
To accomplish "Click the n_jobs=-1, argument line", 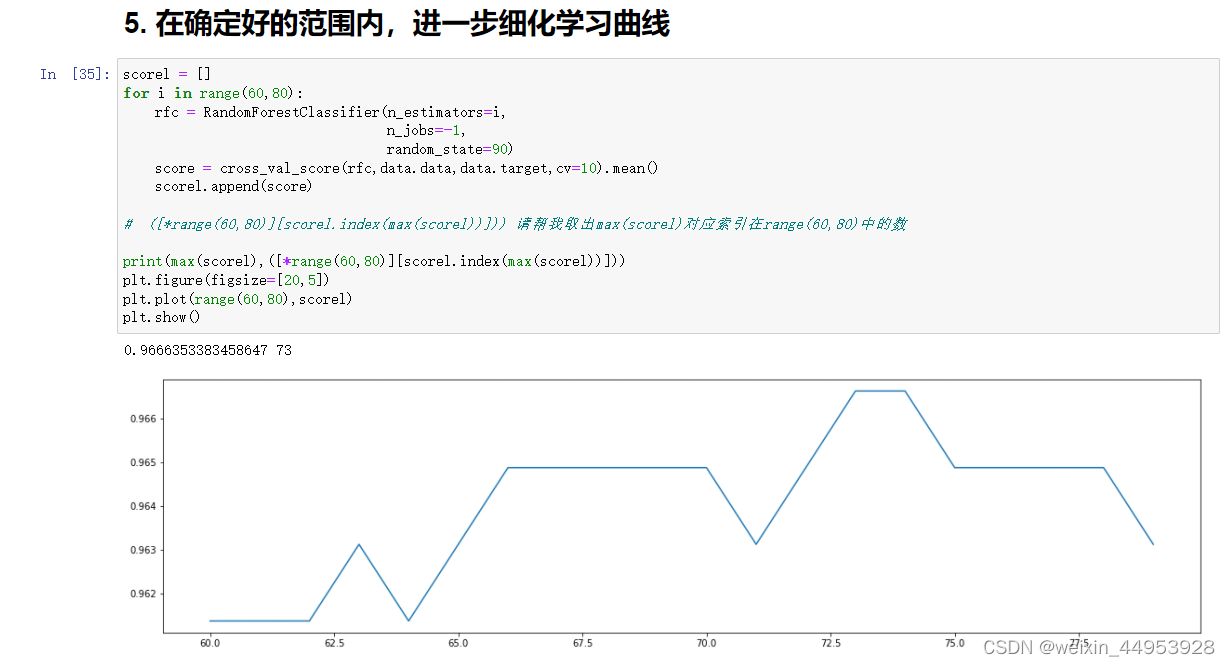I will [426, 130].
